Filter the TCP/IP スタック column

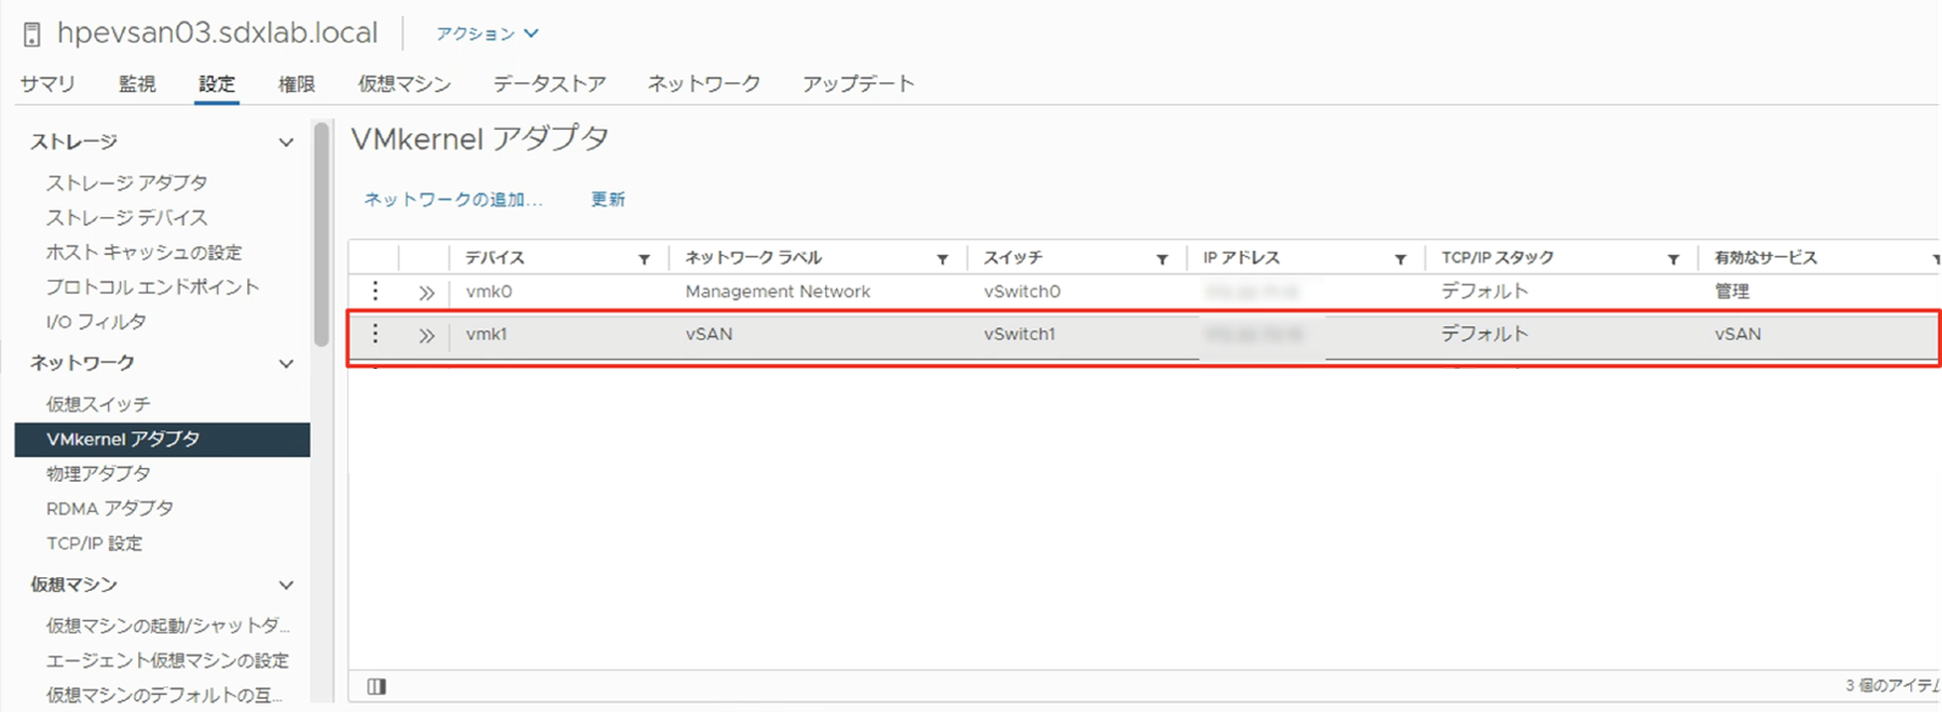[1673, 259]
